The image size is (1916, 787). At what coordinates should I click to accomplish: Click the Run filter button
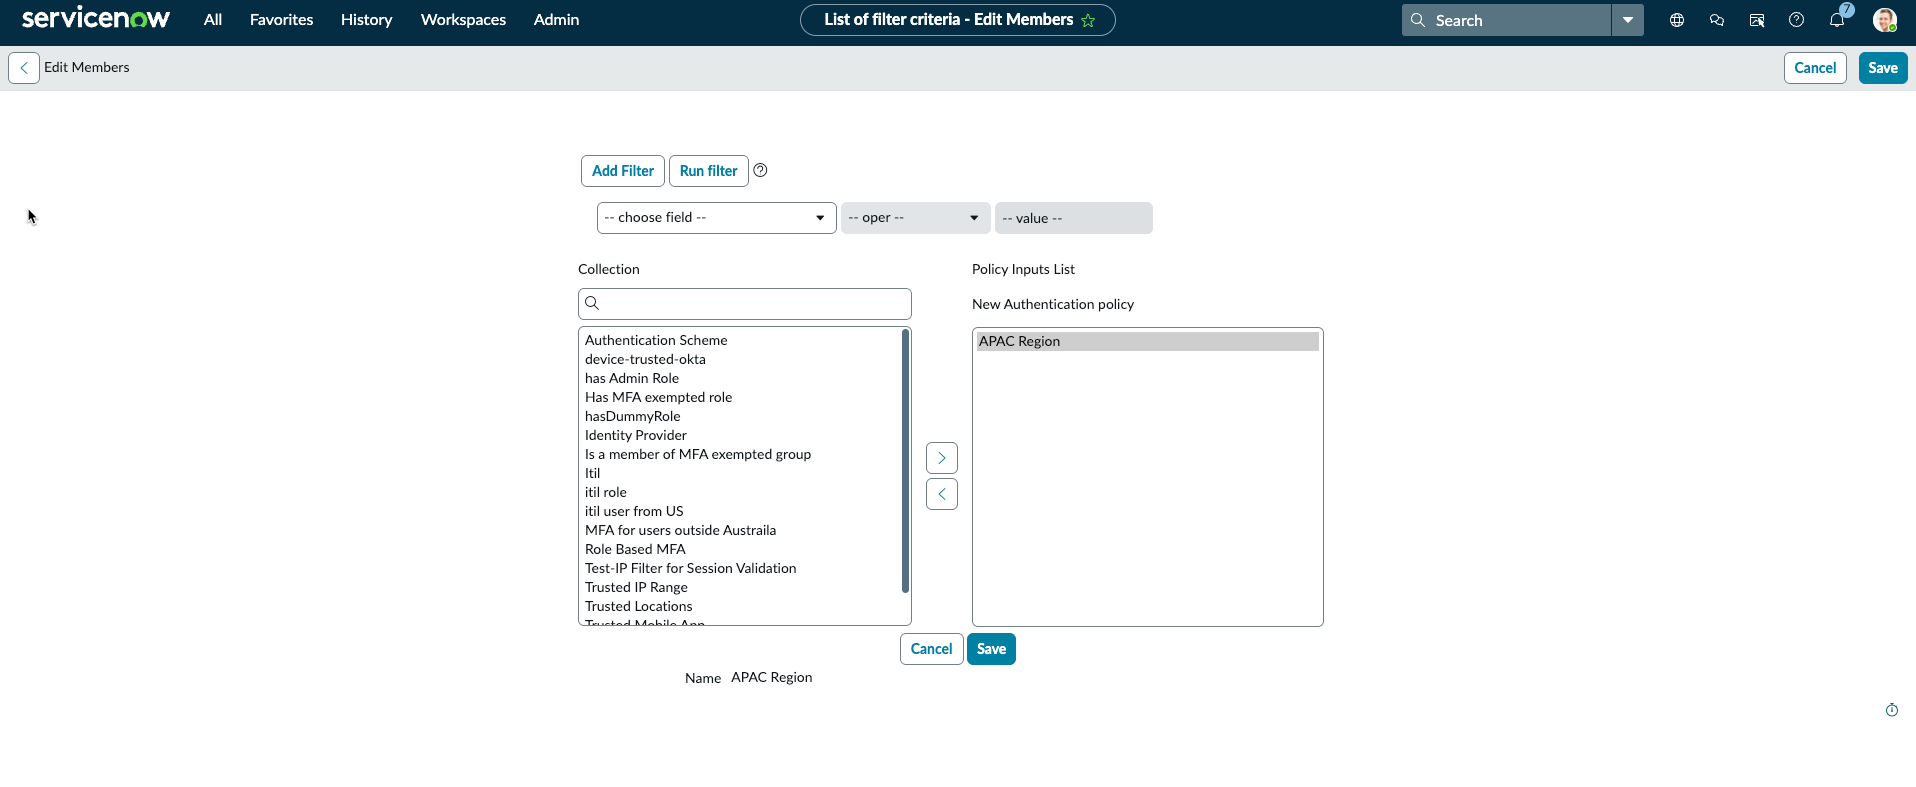click(709, 171)
